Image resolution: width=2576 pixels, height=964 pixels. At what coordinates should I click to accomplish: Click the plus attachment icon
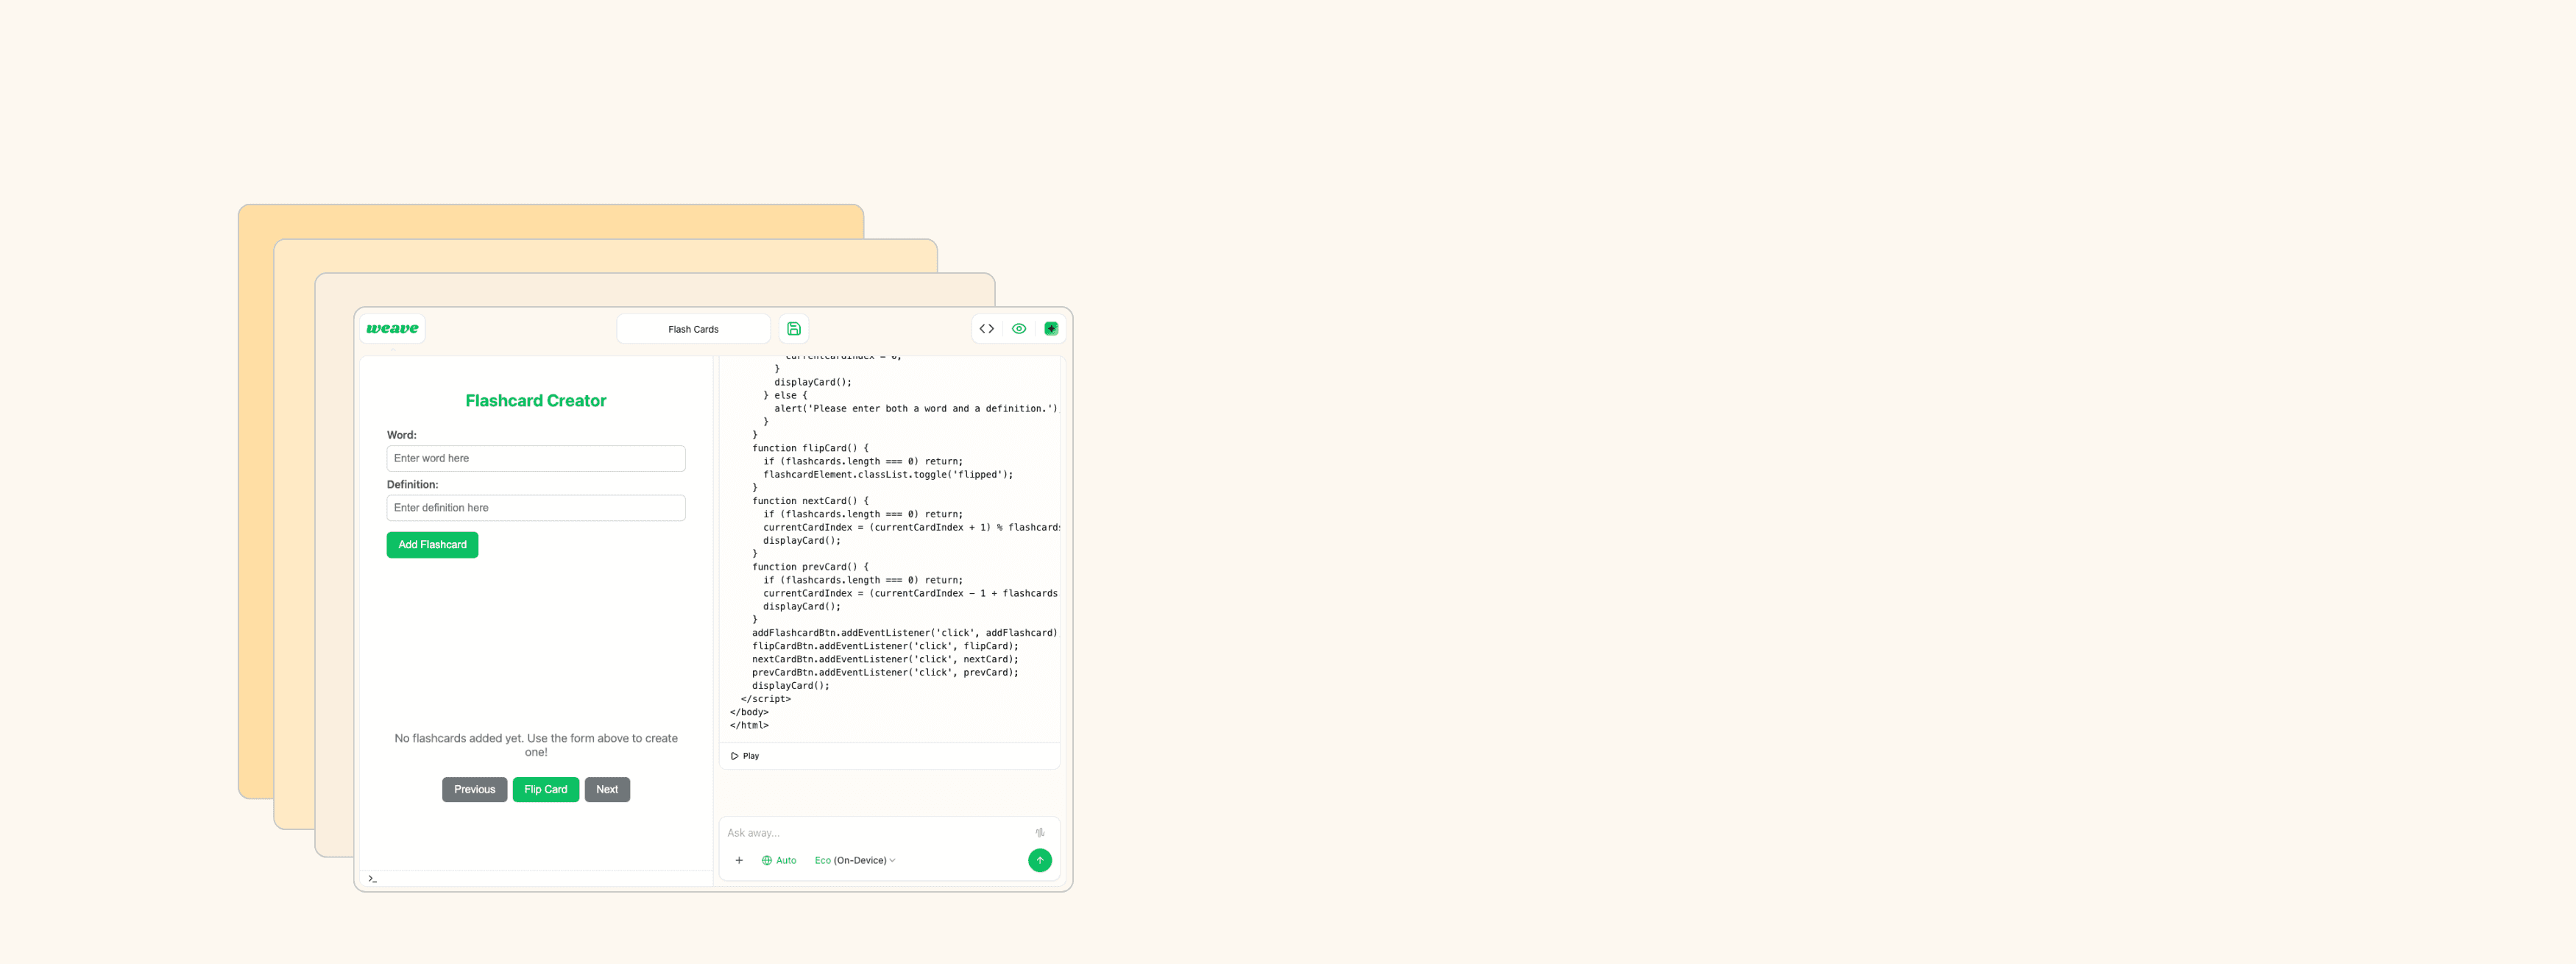[x=739, y=860]
